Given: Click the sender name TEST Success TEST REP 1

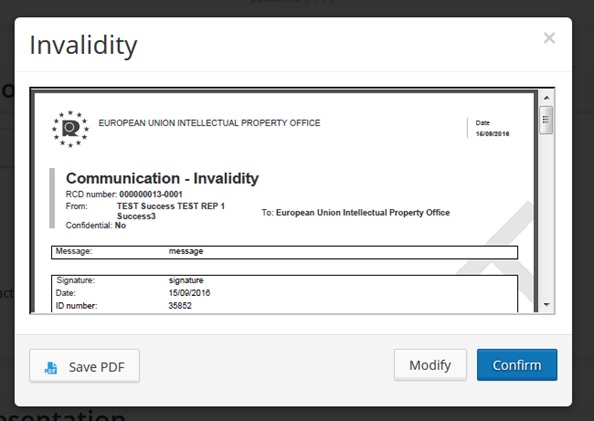Looking at the screenshot, I should point(171,206).
